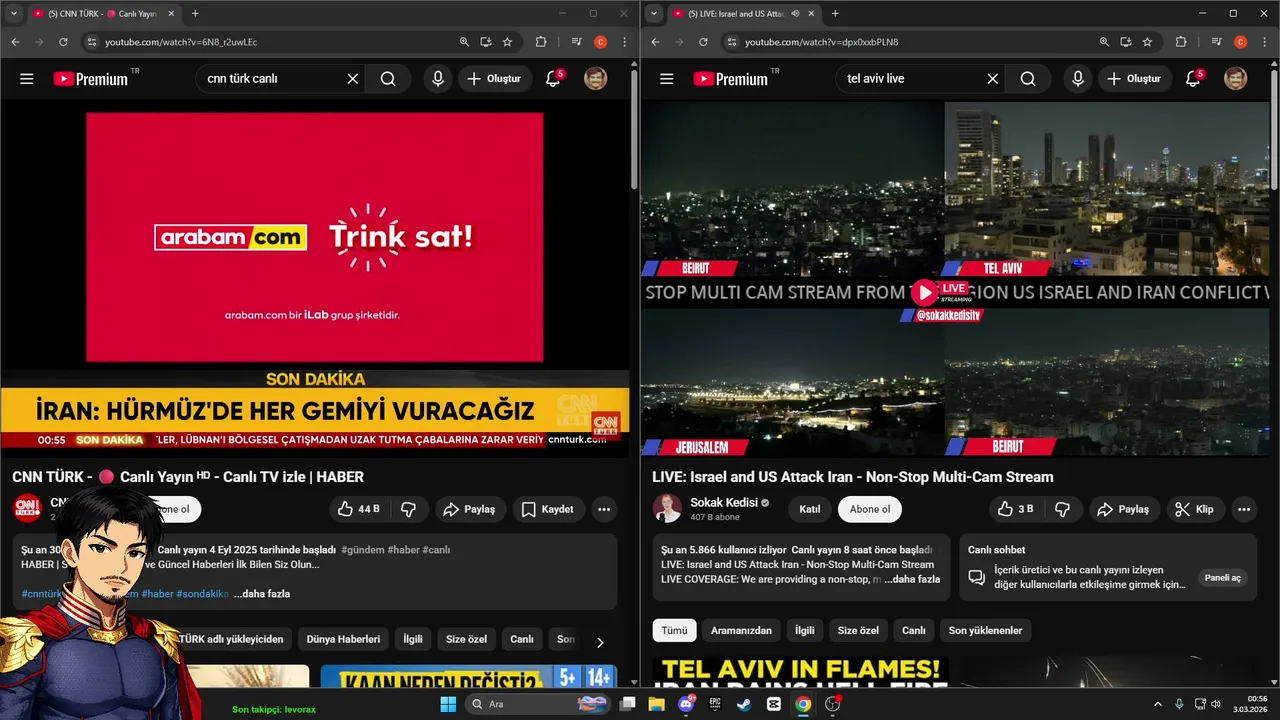This screenshot has height=720, width=1280.
Task: Select the 'Aramanızdan' filter chip
Action: pos(741,630)
